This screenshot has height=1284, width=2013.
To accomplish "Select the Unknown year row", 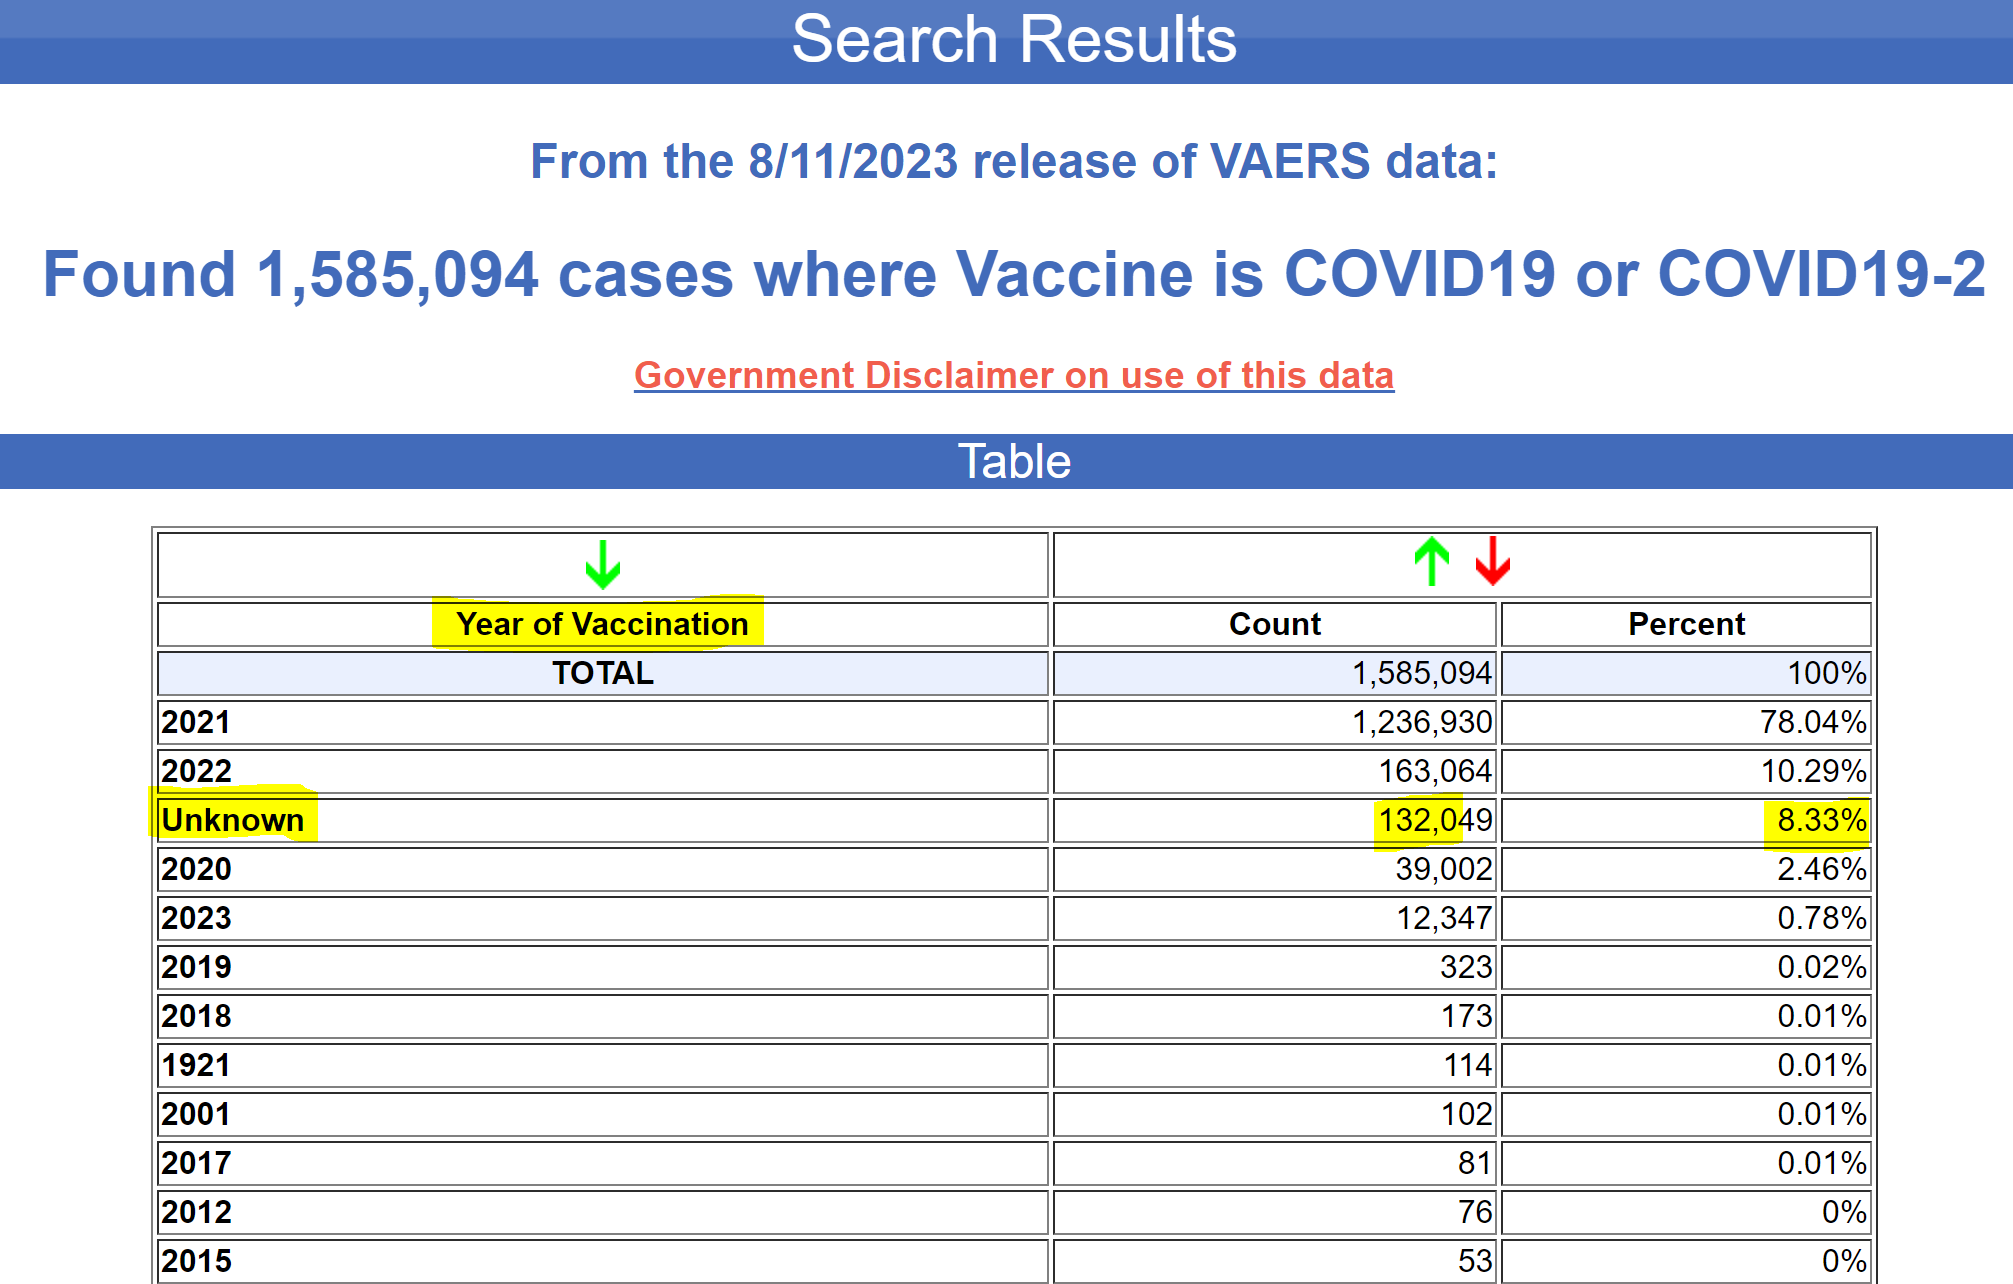I will [x=603, y=820].
